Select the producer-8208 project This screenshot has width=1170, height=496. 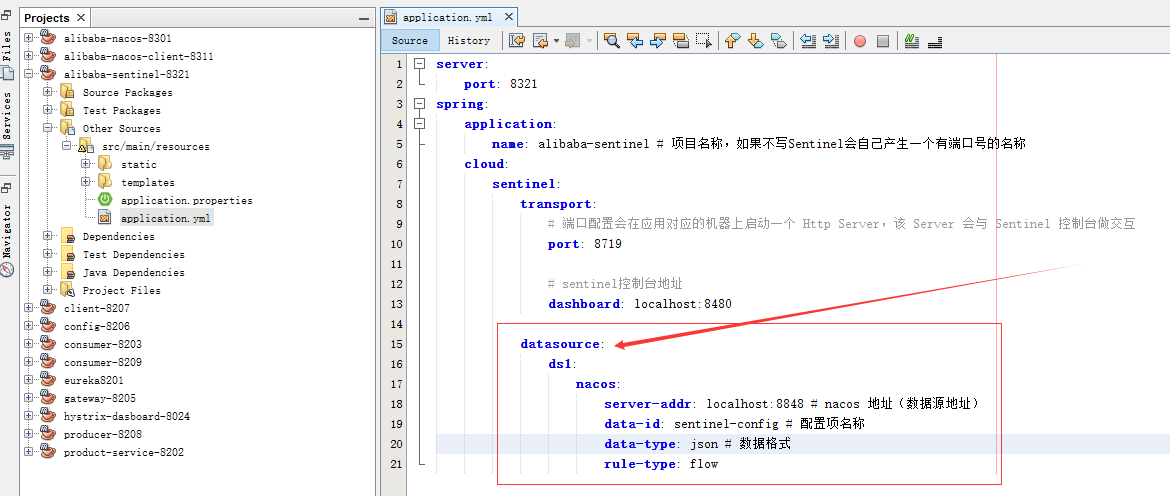tap(102, 434)
